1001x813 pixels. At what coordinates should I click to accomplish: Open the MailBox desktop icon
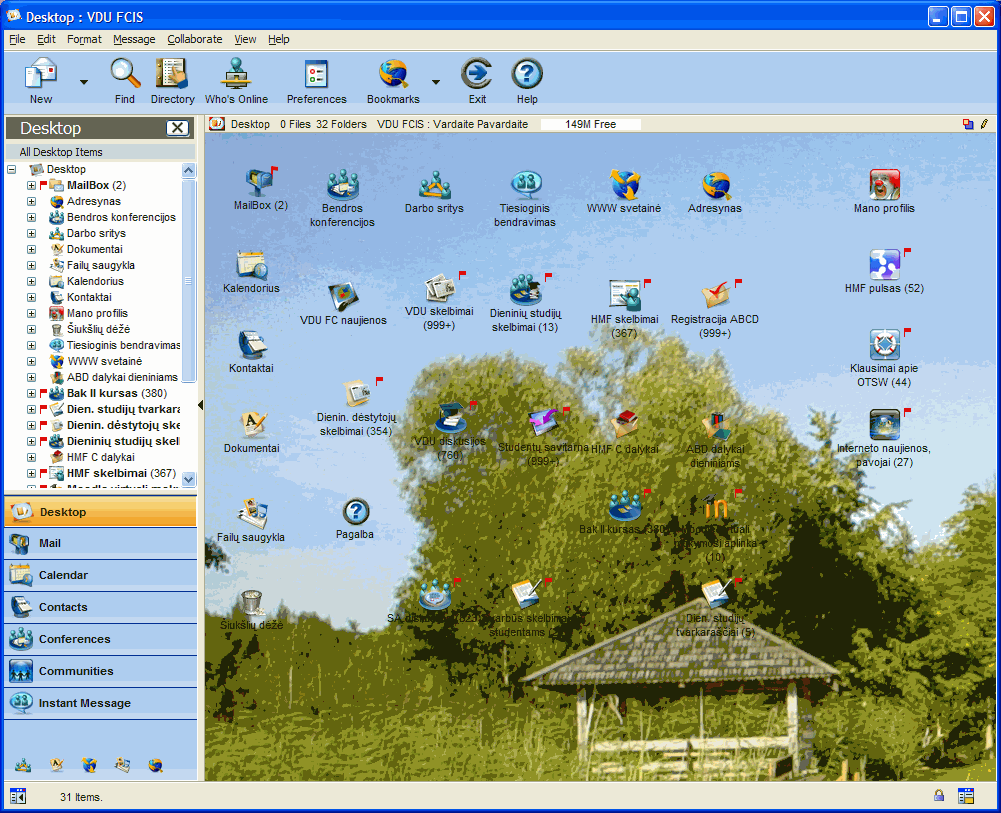point(260,184)
